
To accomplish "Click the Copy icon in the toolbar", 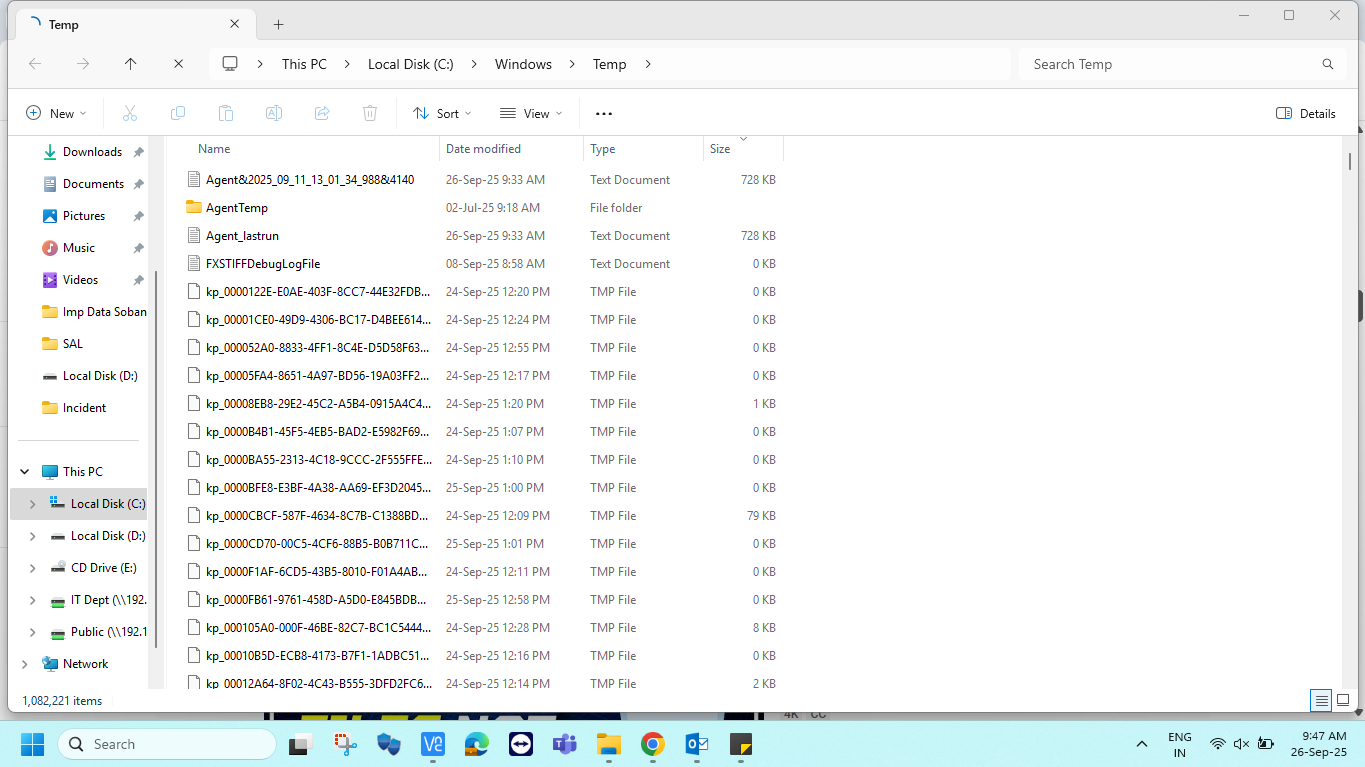I will (177, 112).
